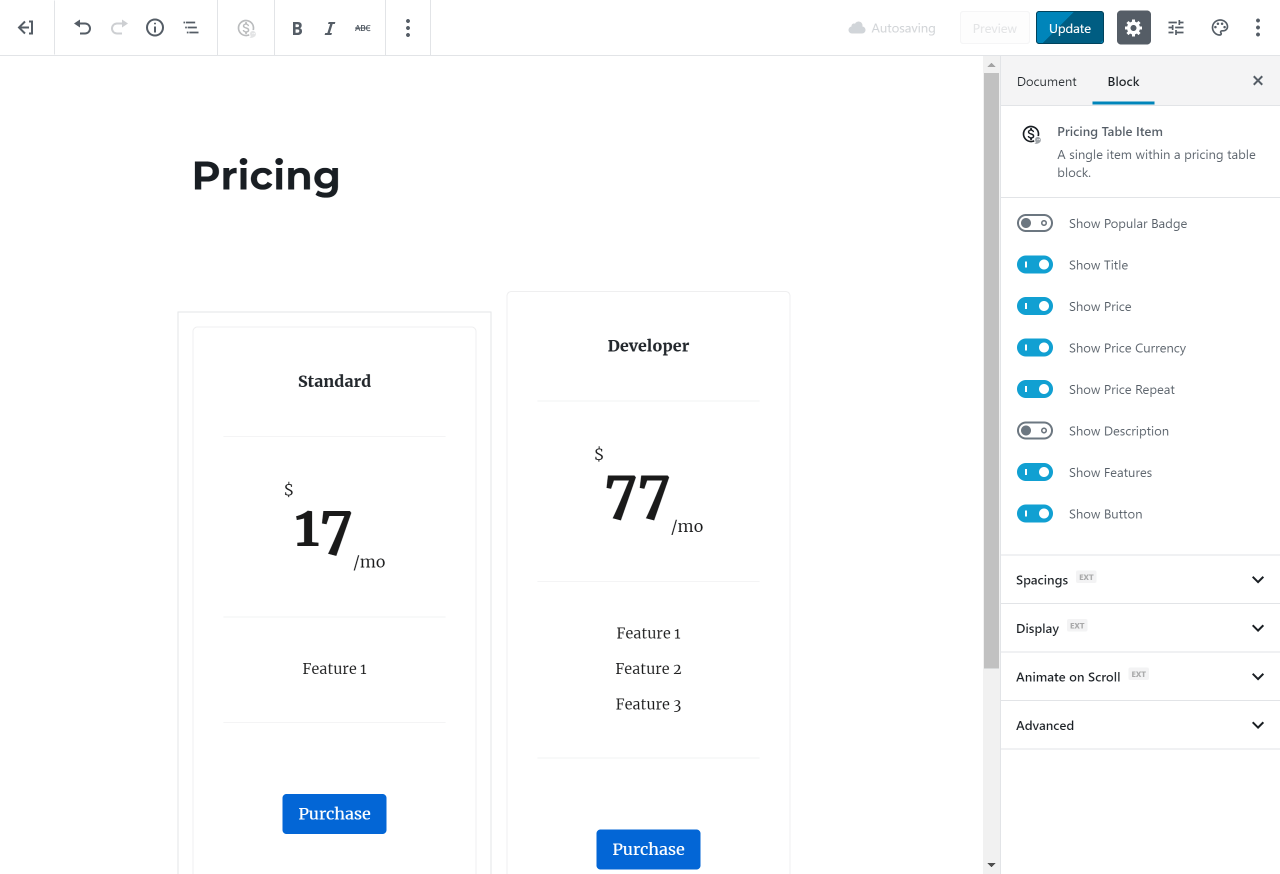Apply bold formatting with the B icon

click(297, 28)
